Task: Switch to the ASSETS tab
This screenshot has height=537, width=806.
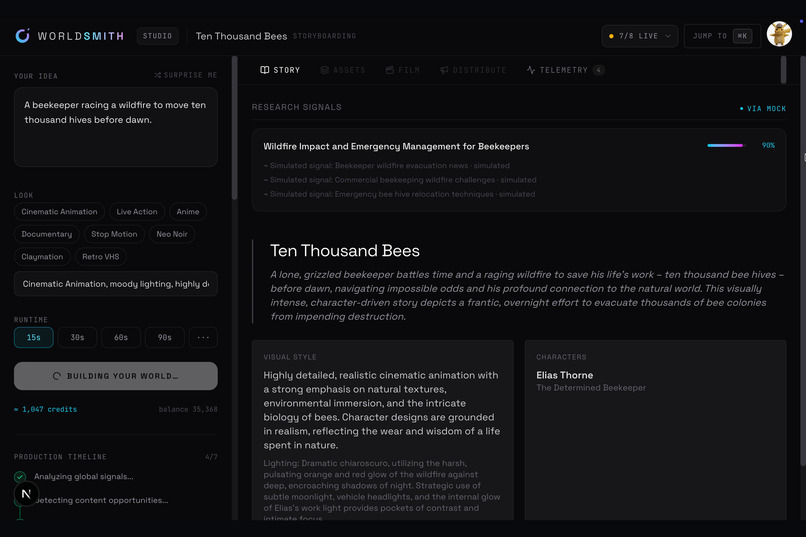Action: pyautogui.click(x=342, y=70)
